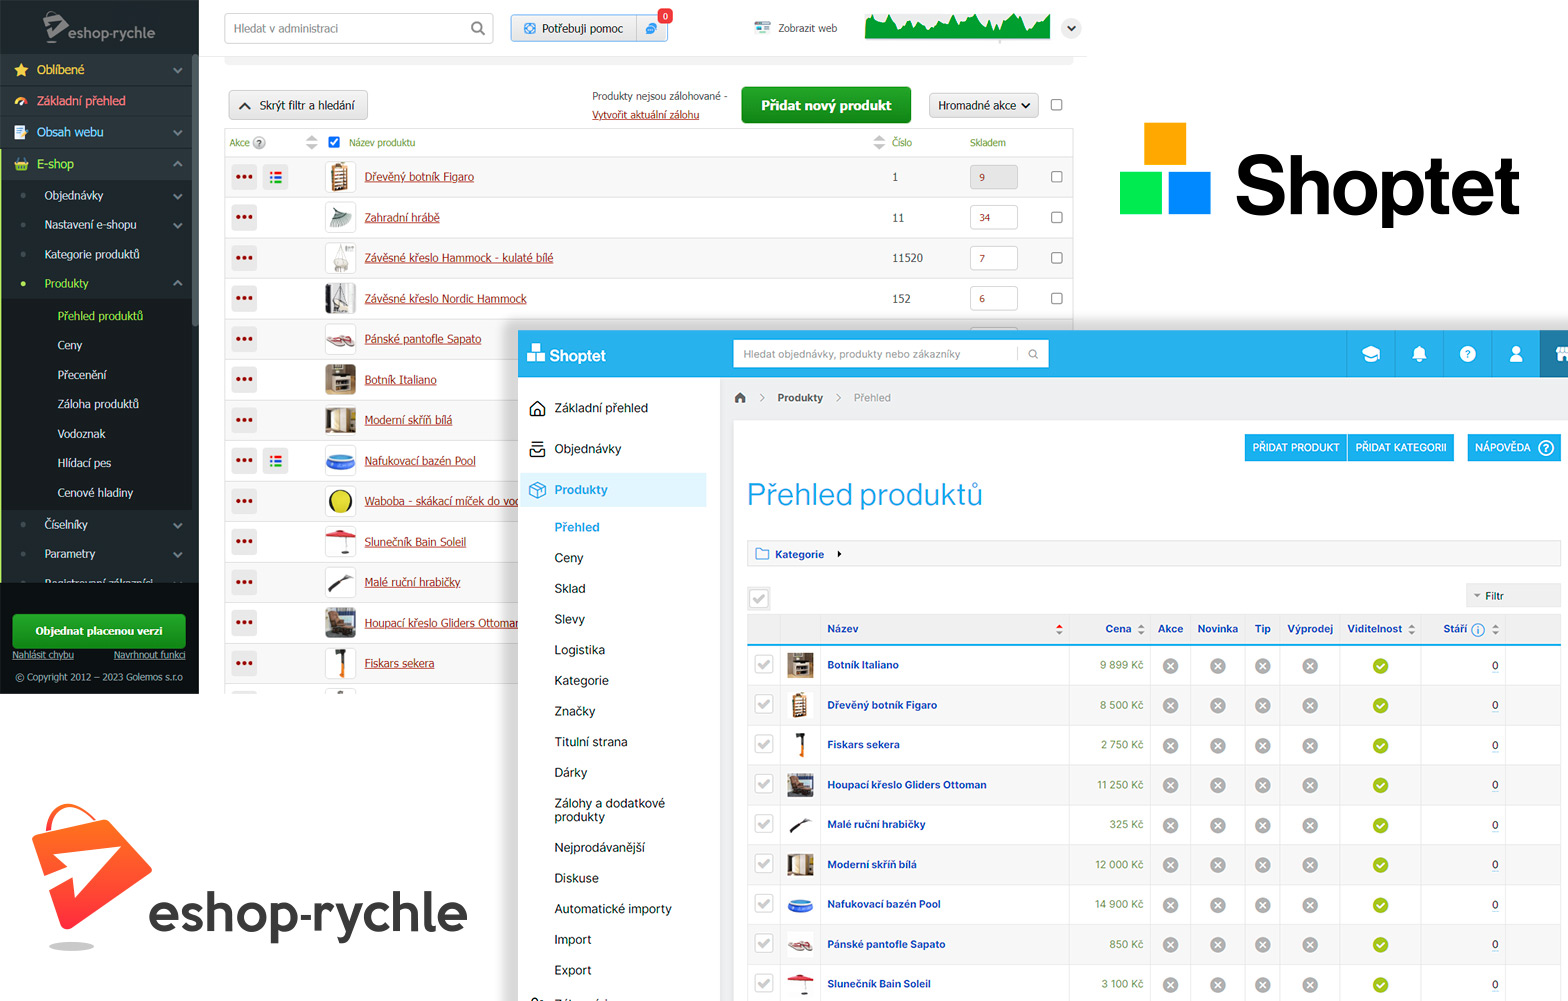
Task: Open actions menu for Zahradní hrábě row
Action: point(244,217)
